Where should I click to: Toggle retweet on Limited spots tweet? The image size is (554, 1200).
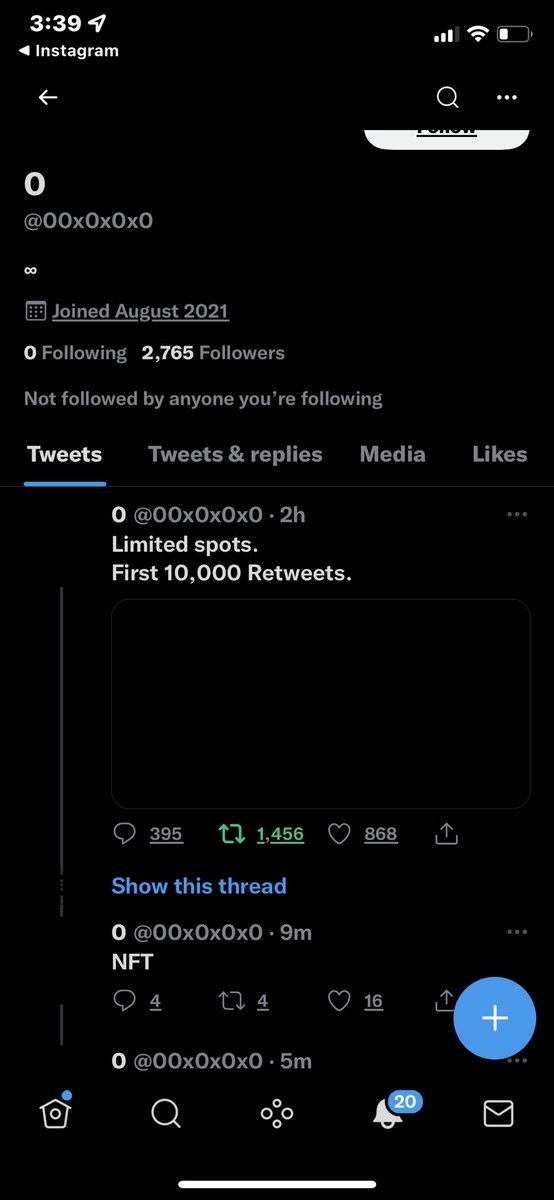(231, 833)
